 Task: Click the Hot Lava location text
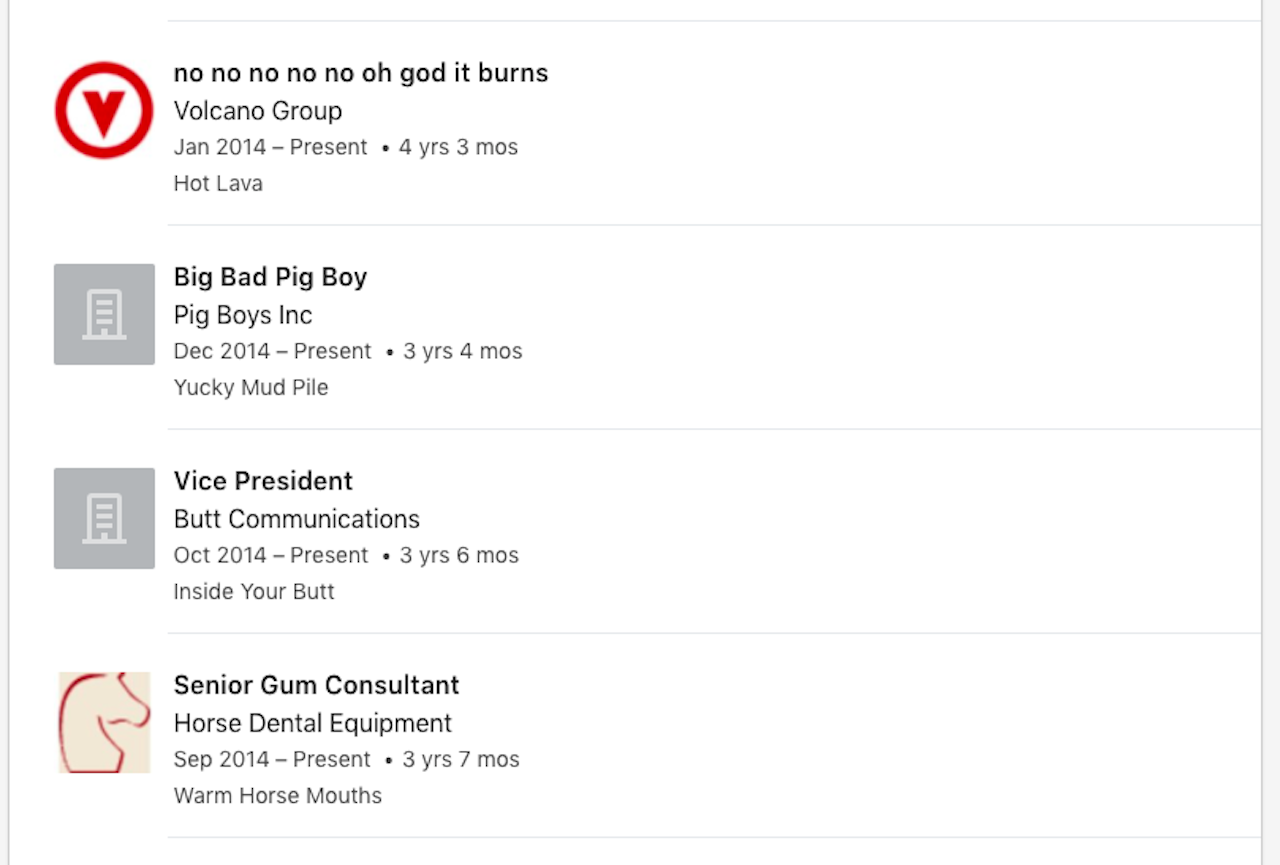[x=218, y=184]
